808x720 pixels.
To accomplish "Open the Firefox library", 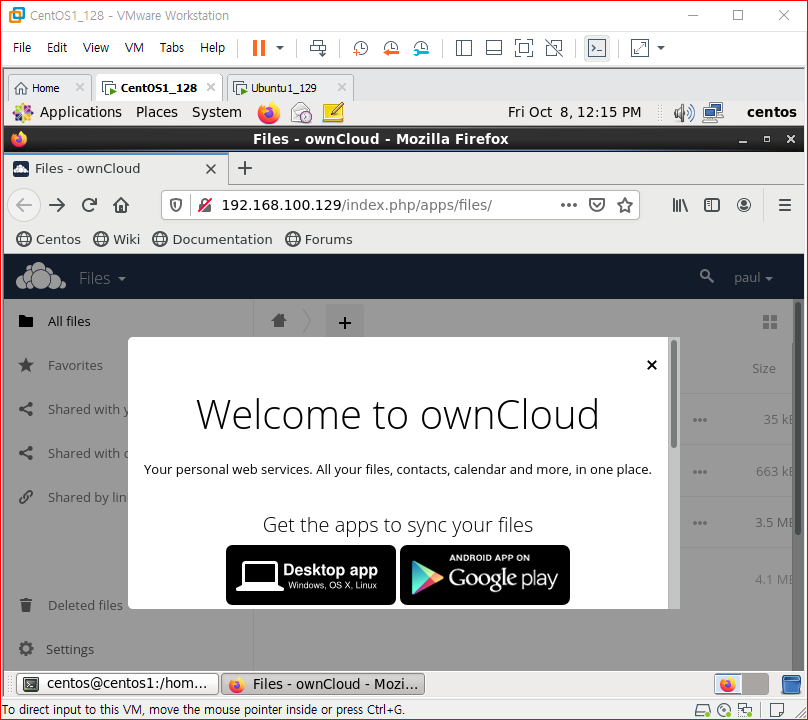I will tap(680, 205).
